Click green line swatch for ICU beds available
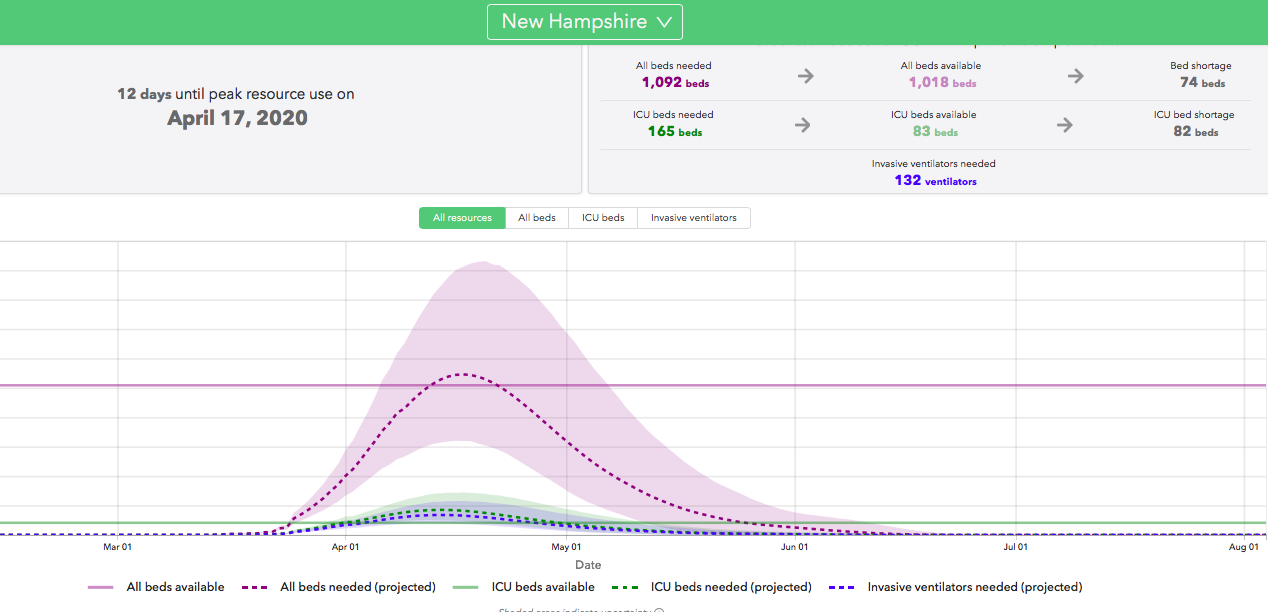The height and width of the screenshot is (612, 1268). pos(465,588)
